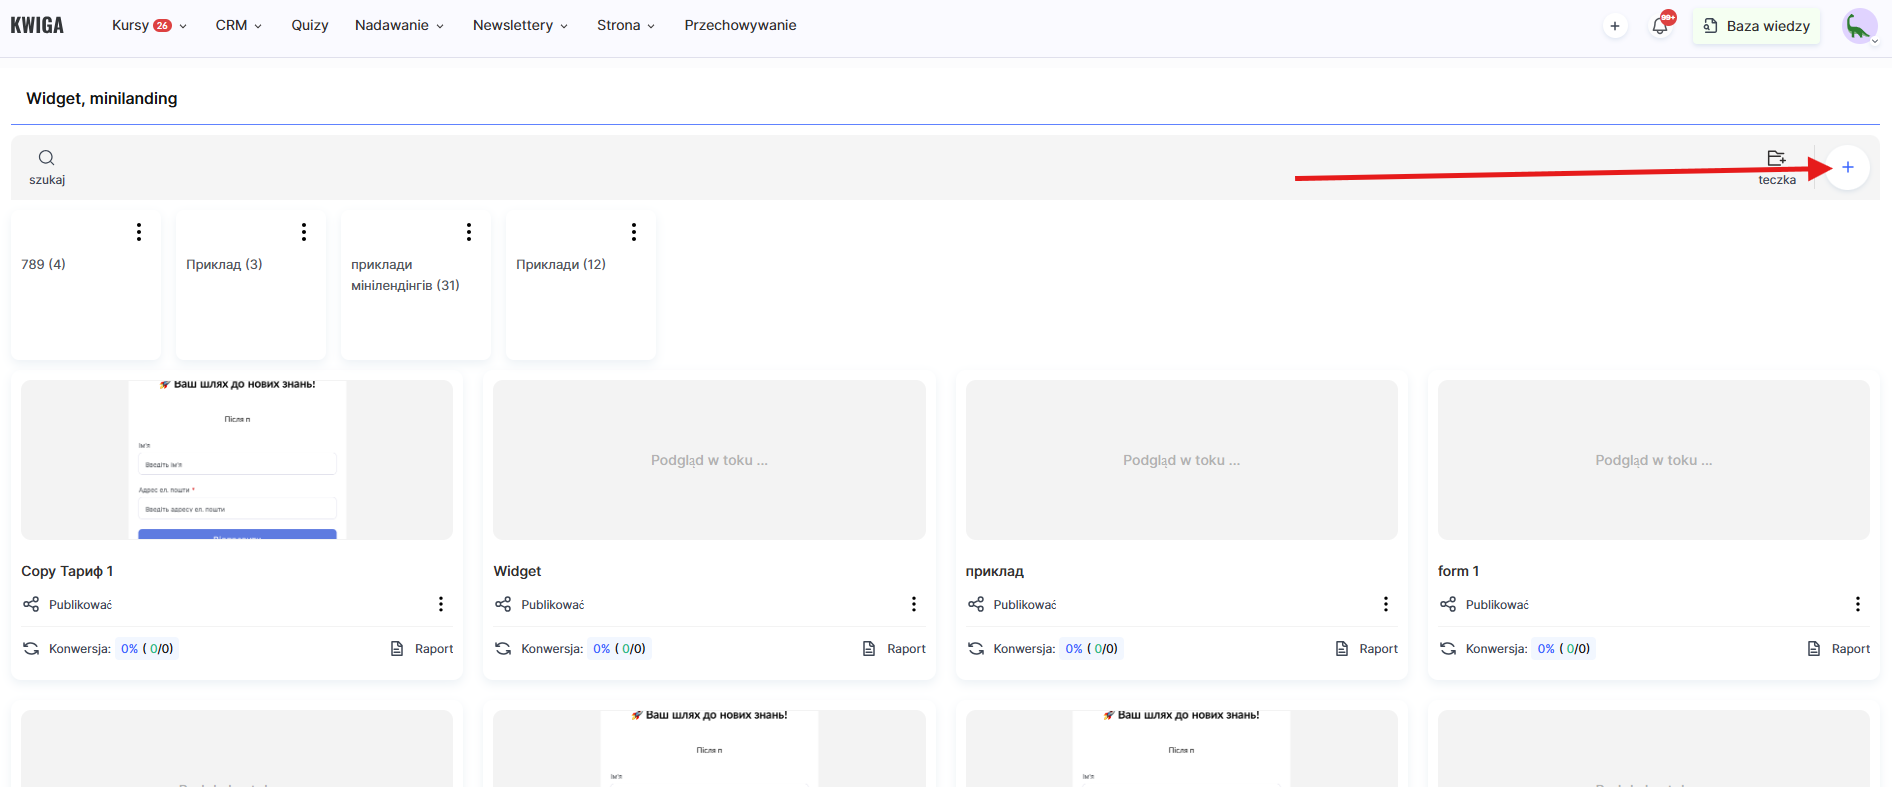Open the Copy Тариф 1 preview thumbnail
Screen dimensions: 1892x787
pos(237,460)
